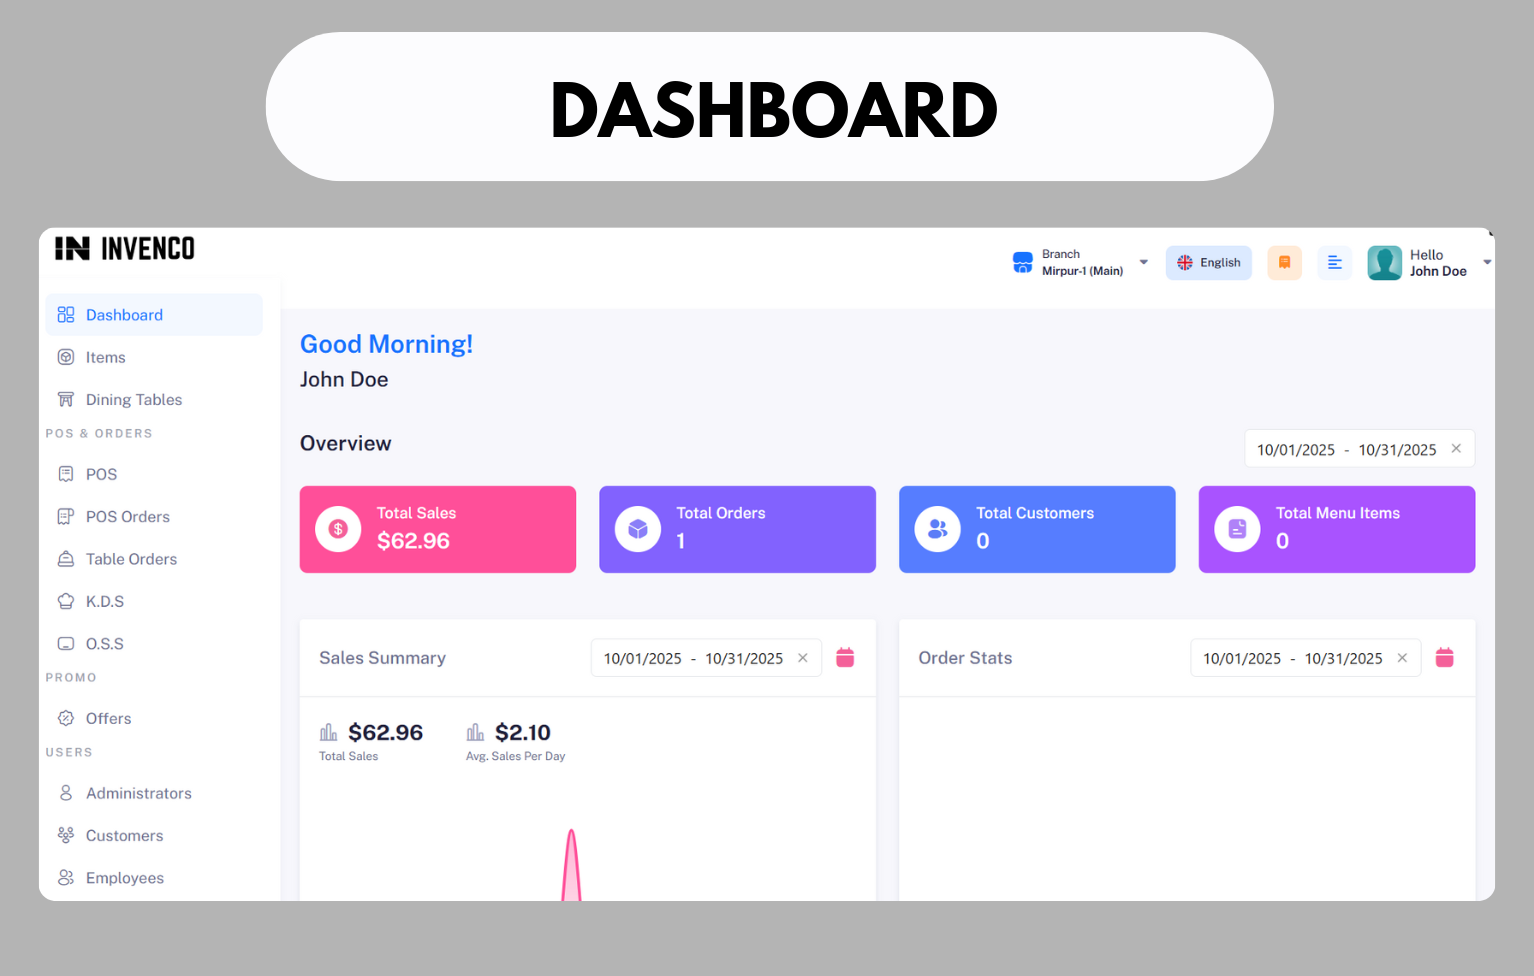Open the Order Stats calendar picker
The image size is (1534, 976).
[x=1444, y=657]
